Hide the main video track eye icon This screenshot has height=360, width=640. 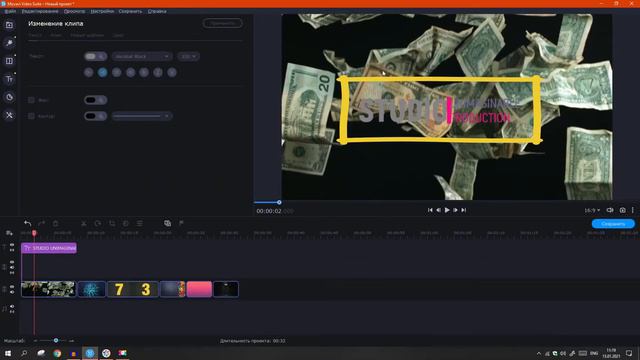12,287
